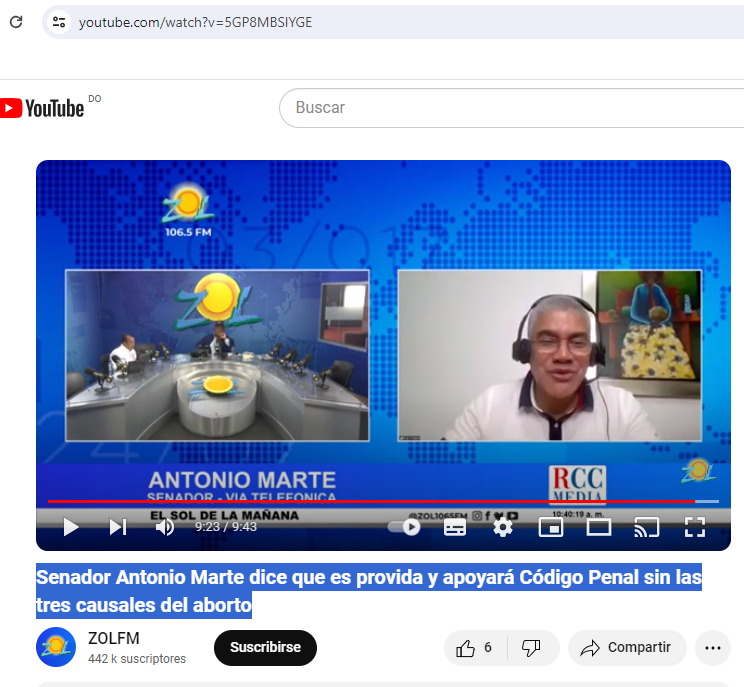The height and width of the screenshot is (687, 744).
Task: Focus the Buscar search field
Action: (512, 108)
